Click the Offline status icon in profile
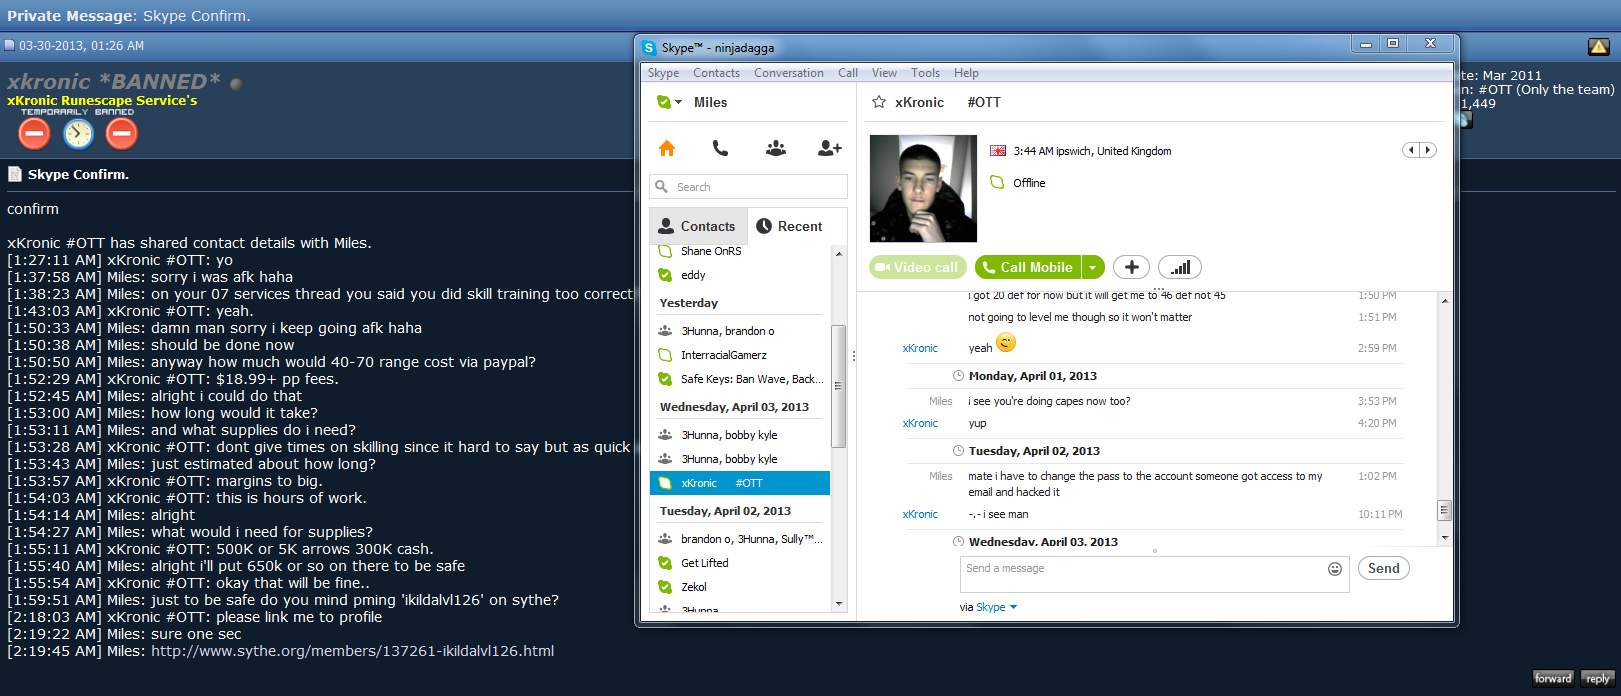 tap(997, 182)
